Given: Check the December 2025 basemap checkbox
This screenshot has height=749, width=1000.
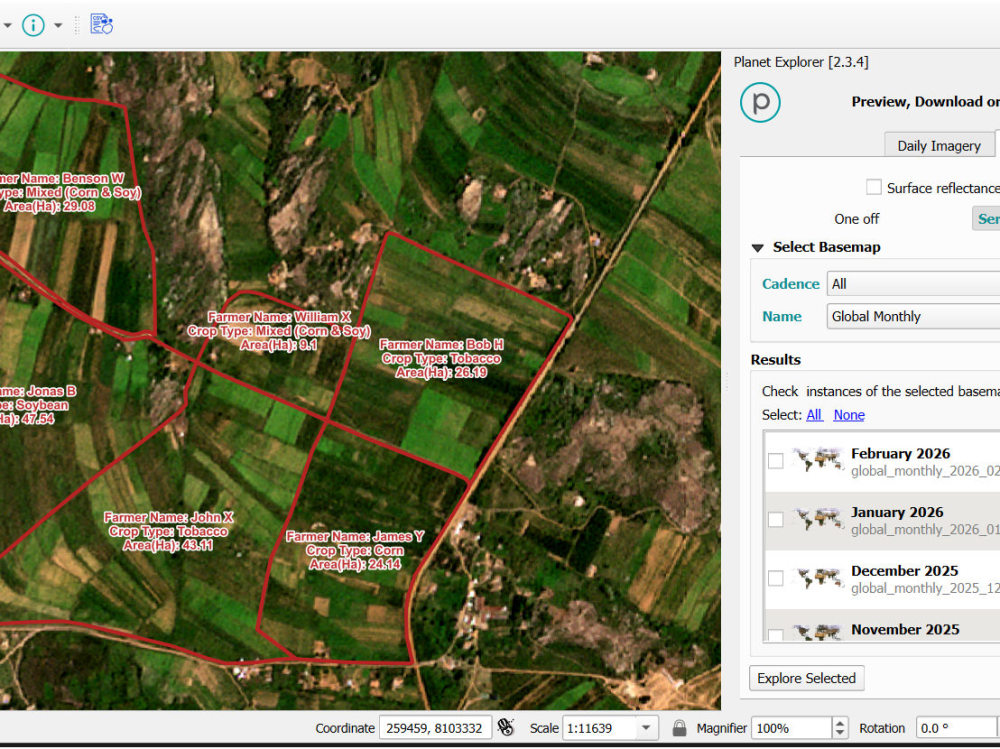Looking at the screenshot, I should (776, 578).
